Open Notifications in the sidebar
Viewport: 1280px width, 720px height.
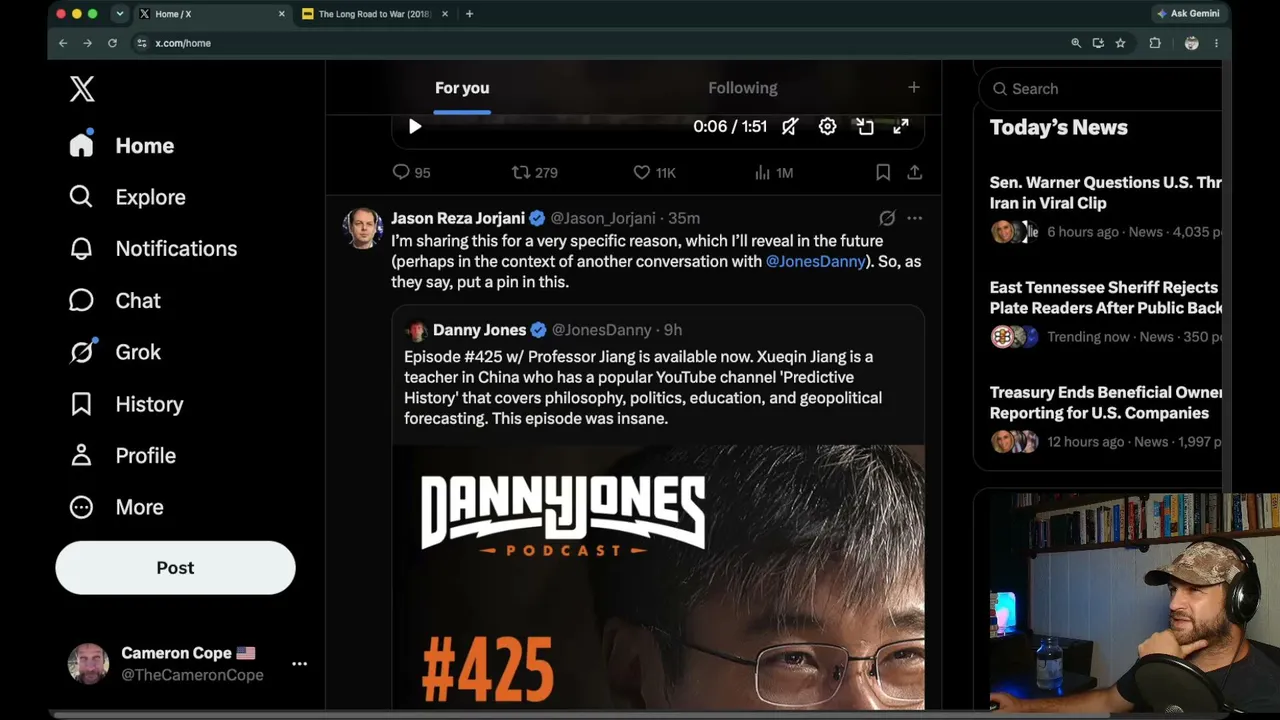pyautogui.click(x=153, y=249)
